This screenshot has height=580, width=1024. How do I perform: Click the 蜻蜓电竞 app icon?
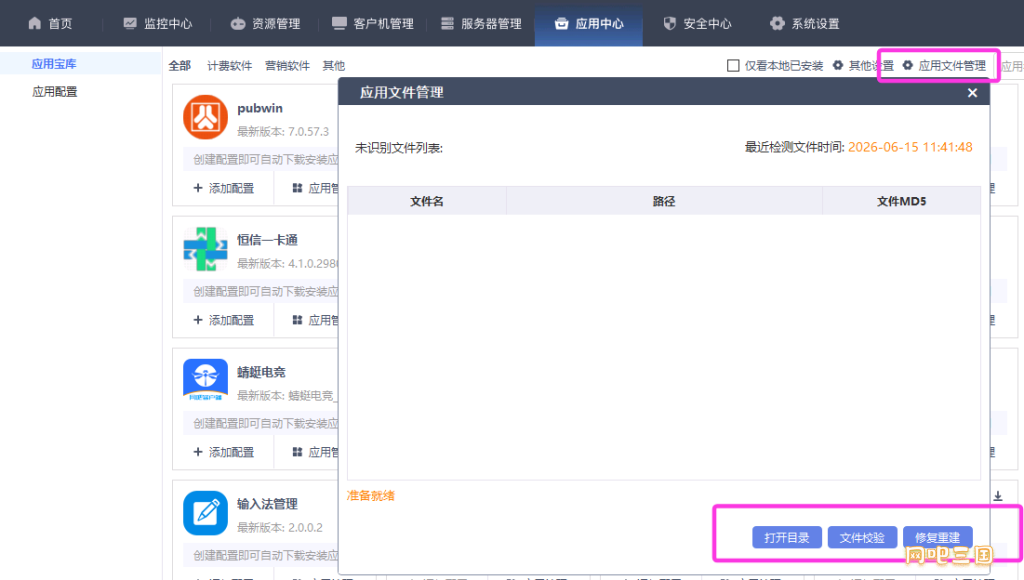(205, 381)
